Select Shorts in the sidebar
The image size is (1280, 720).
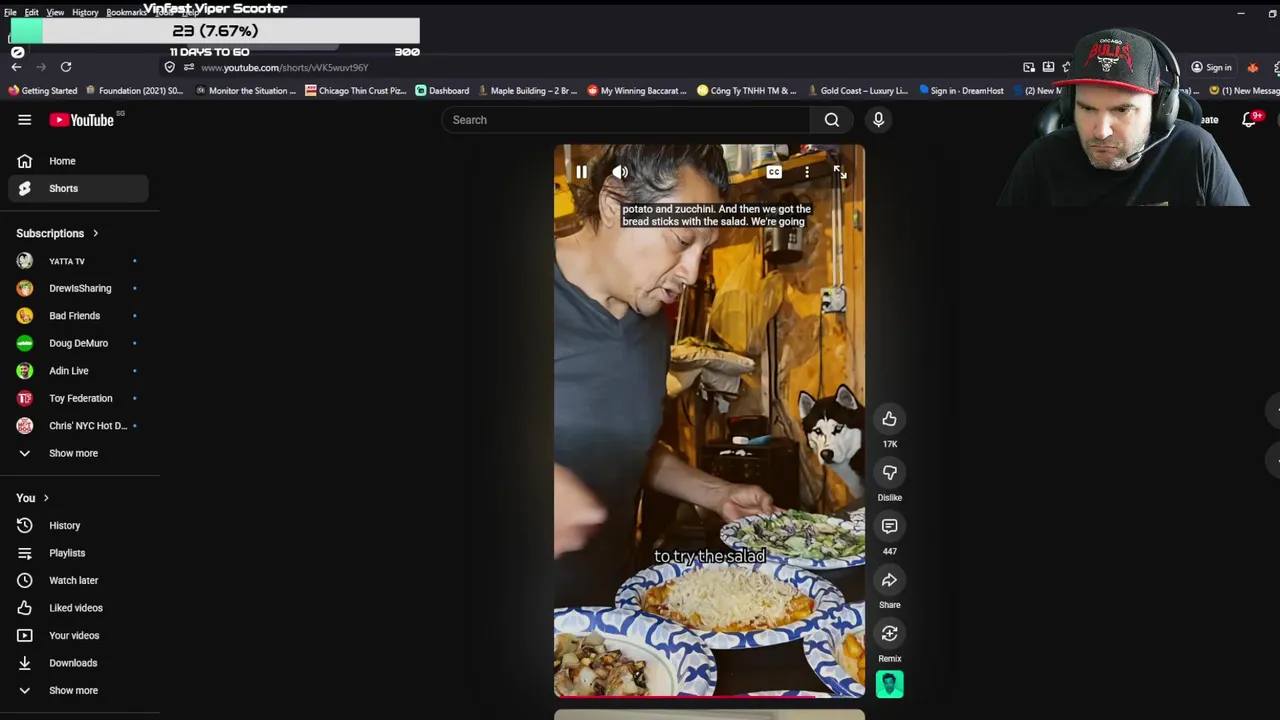point(78,188)
